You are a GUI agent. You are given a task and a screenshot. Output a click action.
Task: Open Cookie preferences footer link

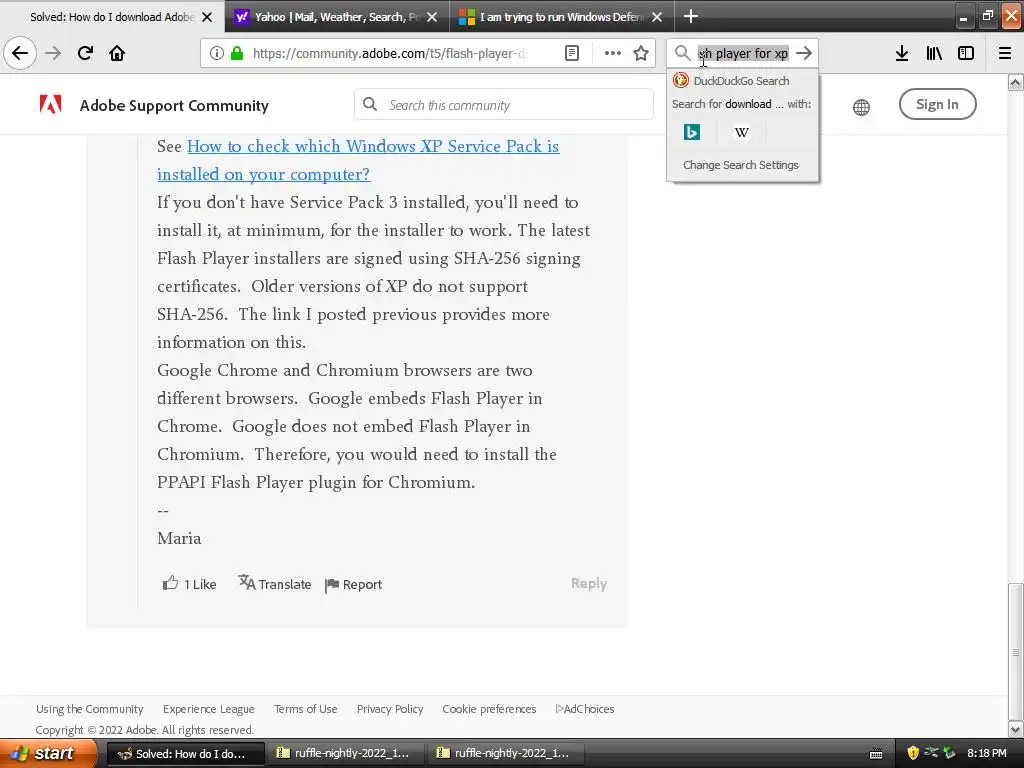pos(489,709)
